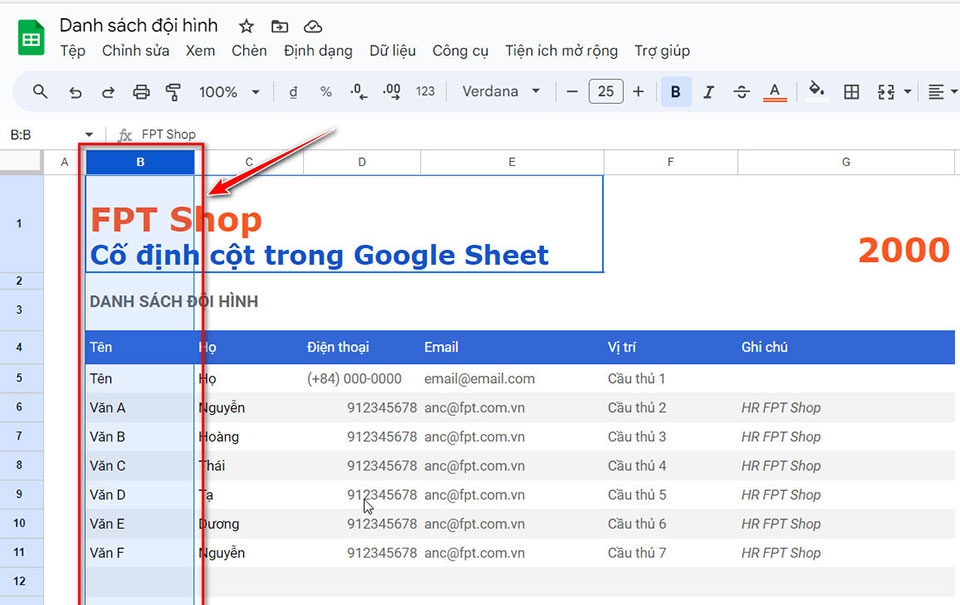Open the Chèn menu

249,51
